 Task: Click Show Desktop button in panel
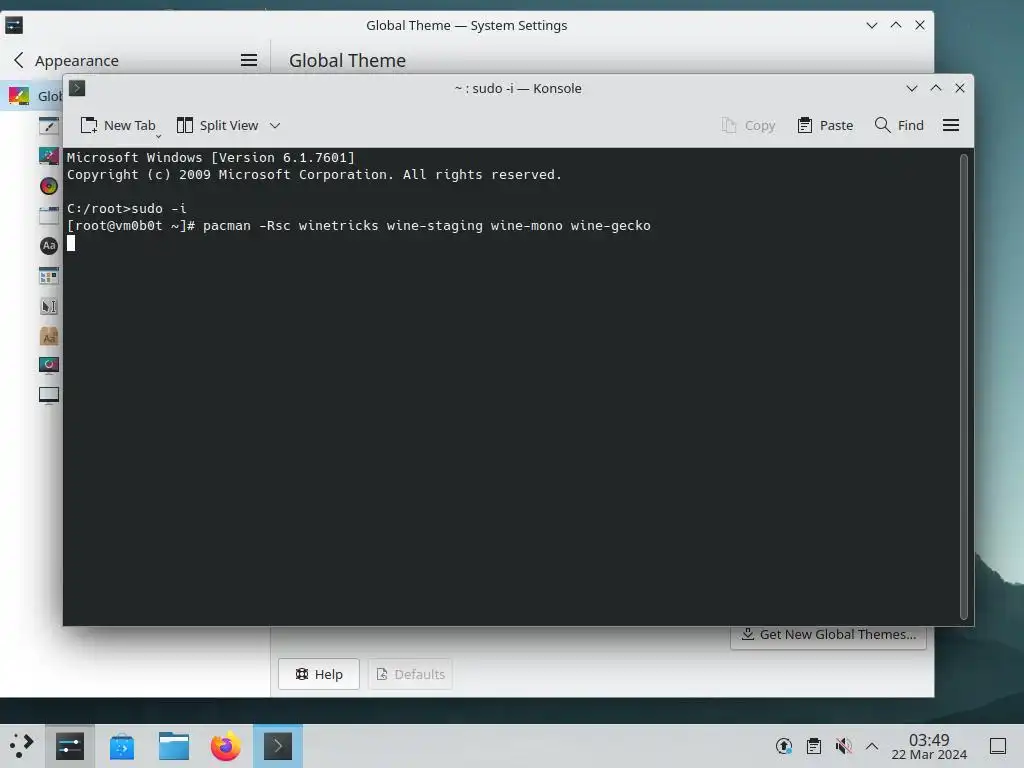[x=998, y=746]
